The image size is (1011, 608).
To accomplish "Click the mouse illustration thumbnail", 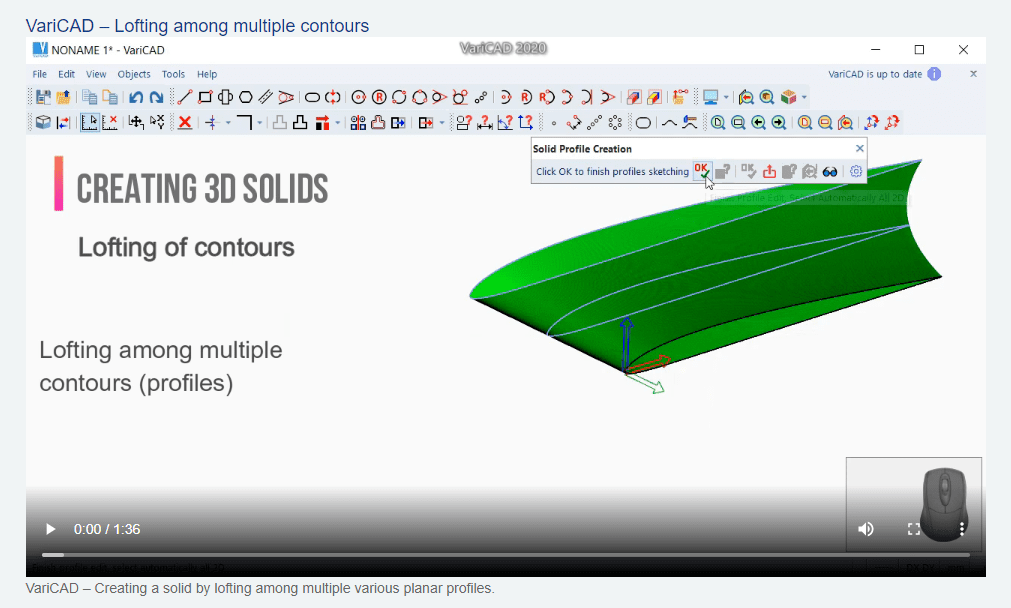I will pos(914,505).
